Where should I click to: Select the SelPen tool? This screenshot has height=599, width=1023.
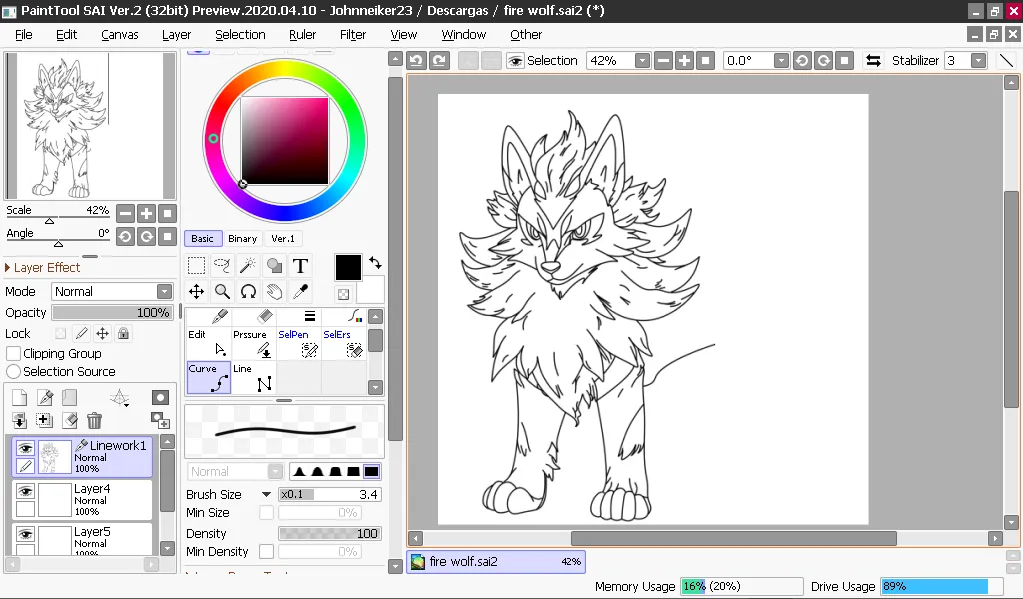click(299, 343)
